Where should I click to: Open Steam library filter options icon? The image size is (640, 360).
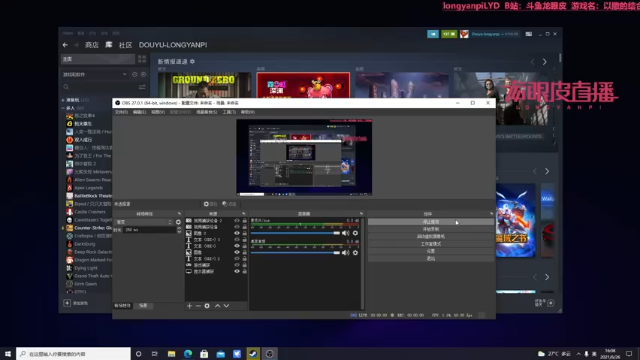click(x=142, y=87)
